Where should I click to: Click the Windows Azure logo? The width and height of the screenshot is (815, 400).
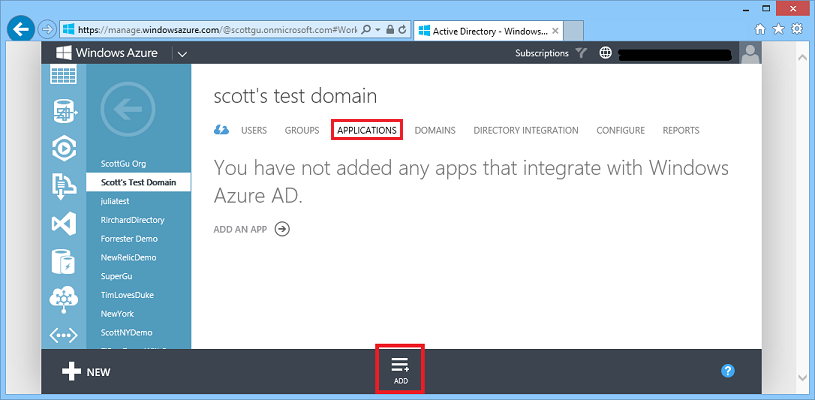[x=107, y=52]
